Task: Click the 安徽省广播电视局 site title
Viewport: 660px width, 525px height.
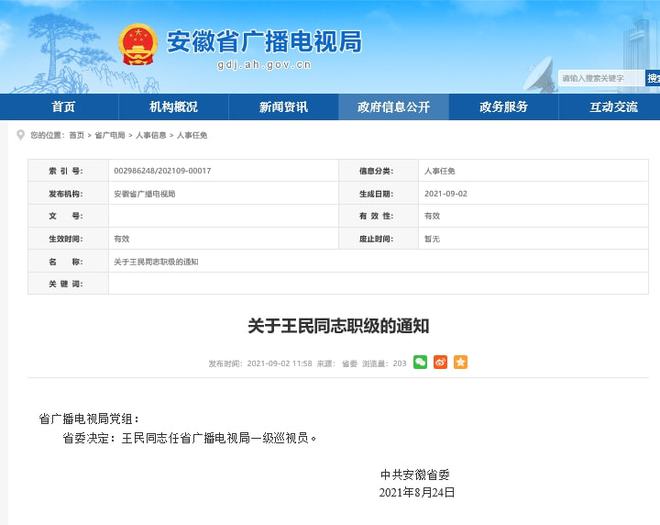Action: tap(263, 41)
